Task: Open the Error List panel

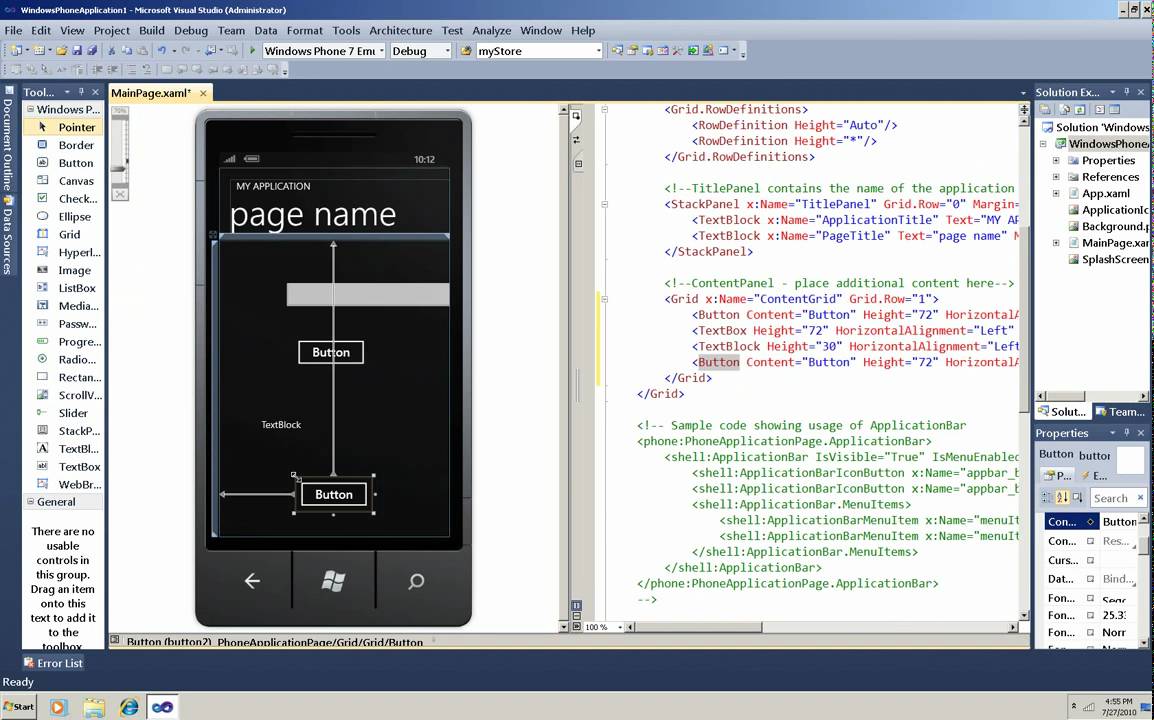Action: pyautogui.click(x=53, y=663)
